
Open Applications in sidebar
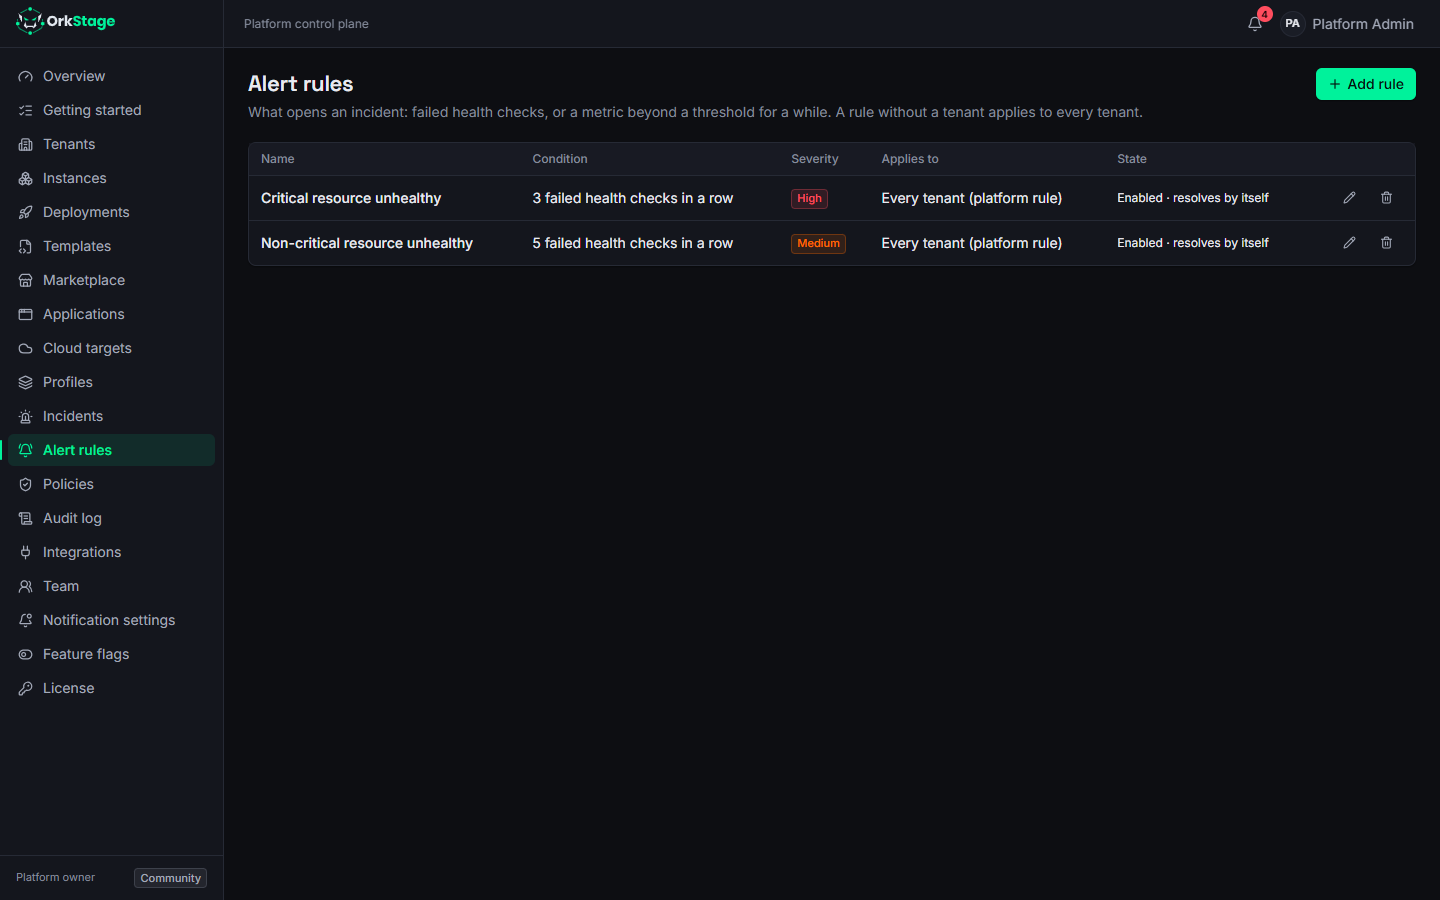pos(111,314)
